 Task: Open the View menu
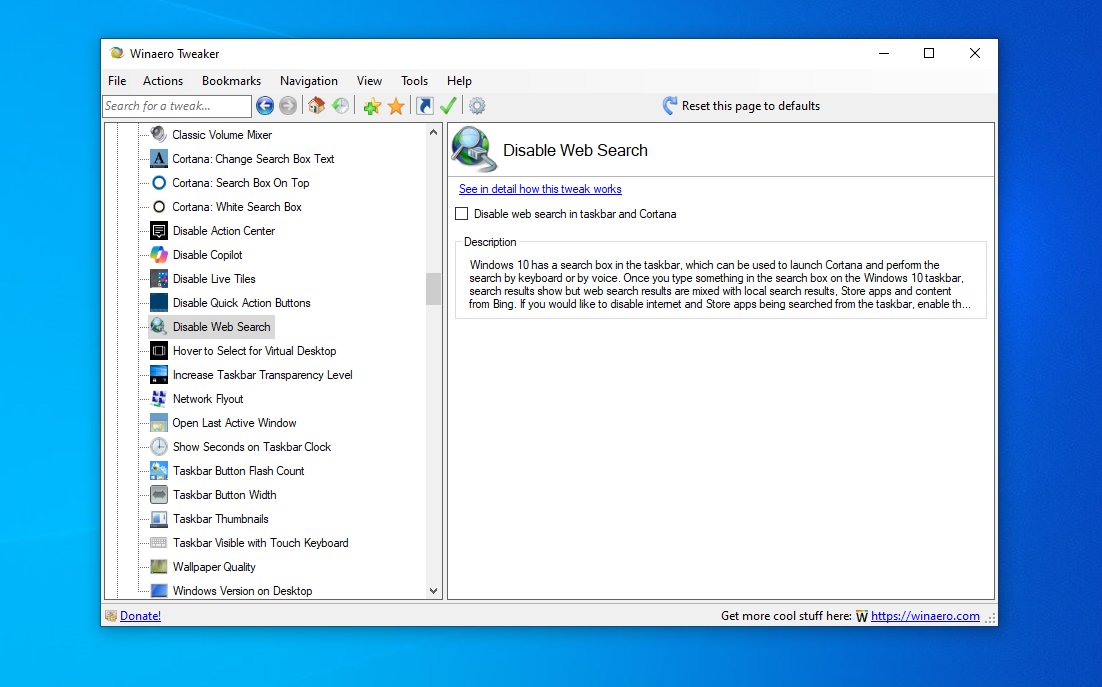(369, 81)
